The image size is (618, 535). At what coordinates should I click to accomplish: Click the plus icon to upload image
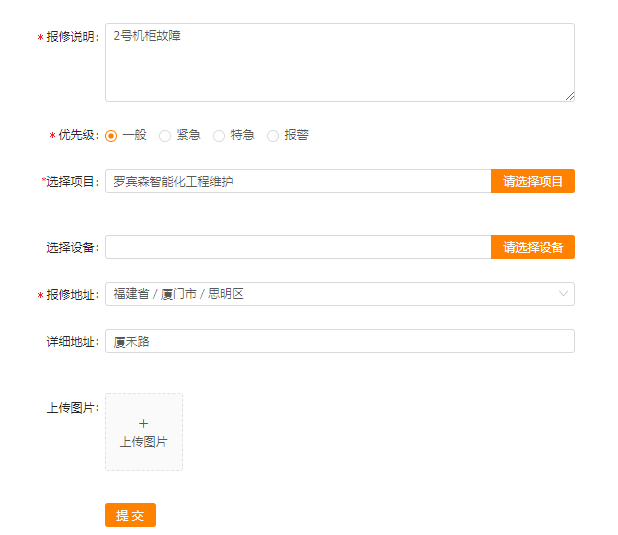(143, 423)
